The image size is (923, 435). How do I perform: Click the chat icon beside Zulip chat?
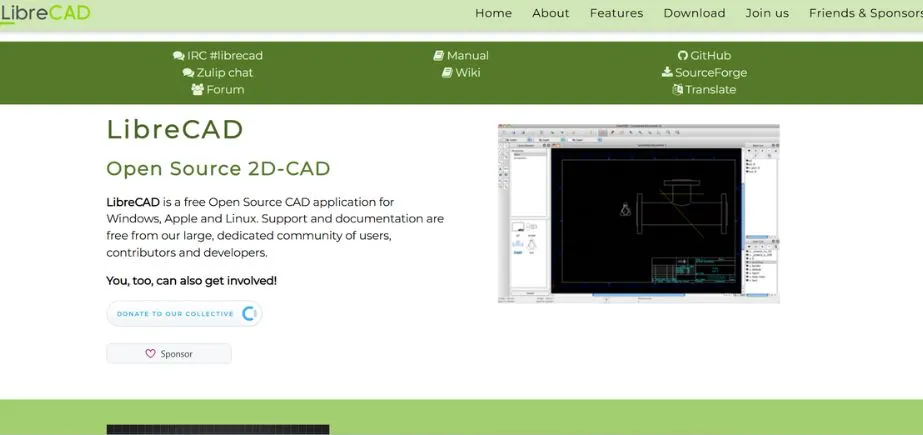tap(188, 73)
